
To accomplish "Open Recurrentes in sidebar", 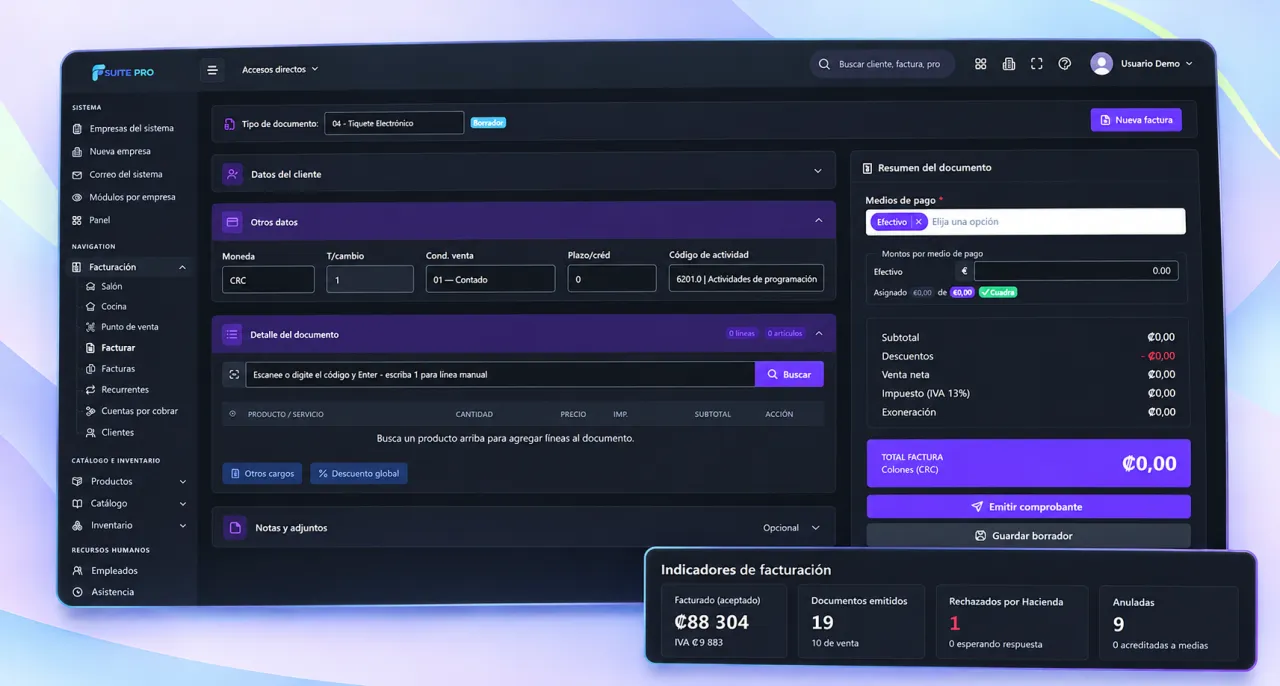I will pos(118,390).
